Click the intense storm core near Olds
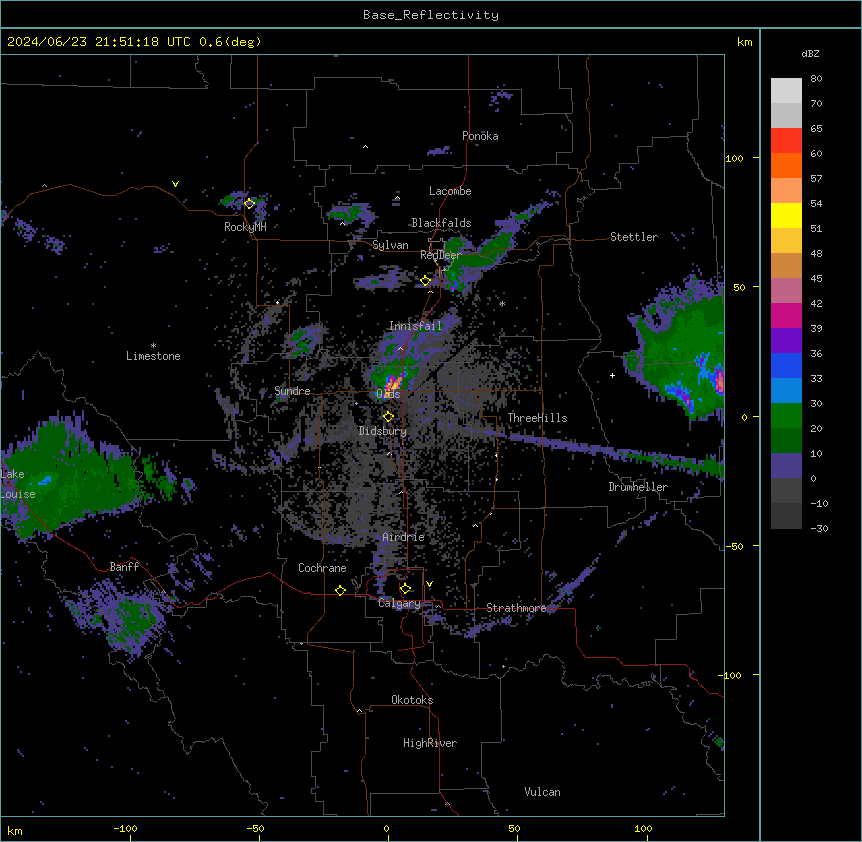 [x=394, y=383]
